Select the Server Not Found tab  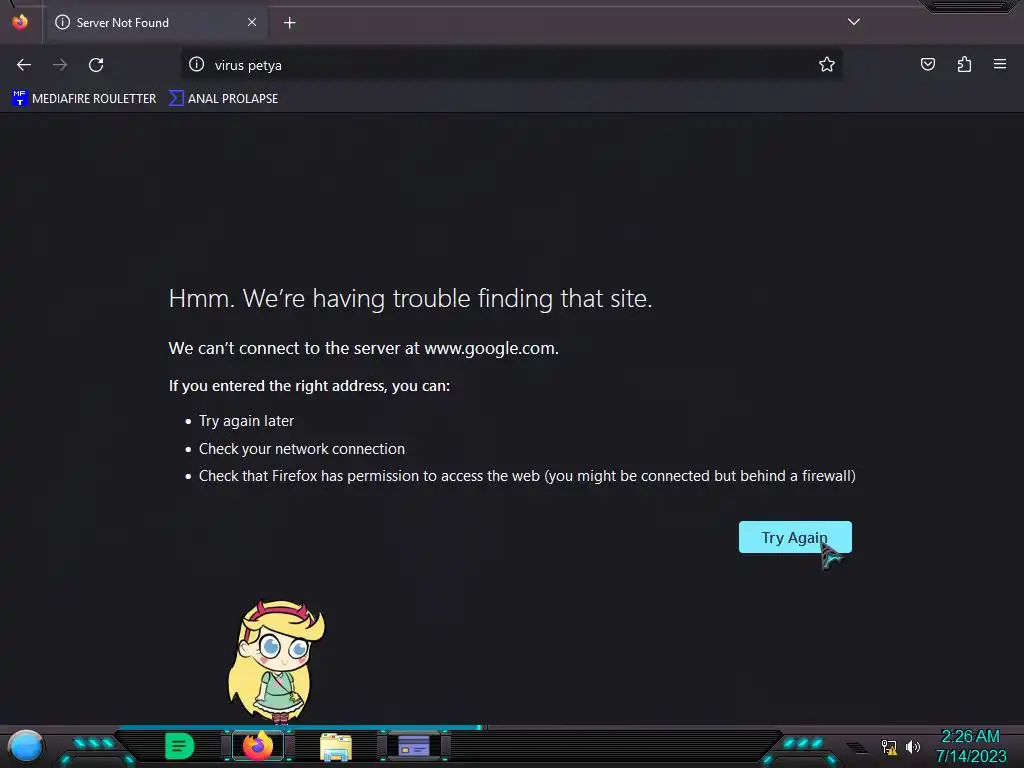point(157,23)
